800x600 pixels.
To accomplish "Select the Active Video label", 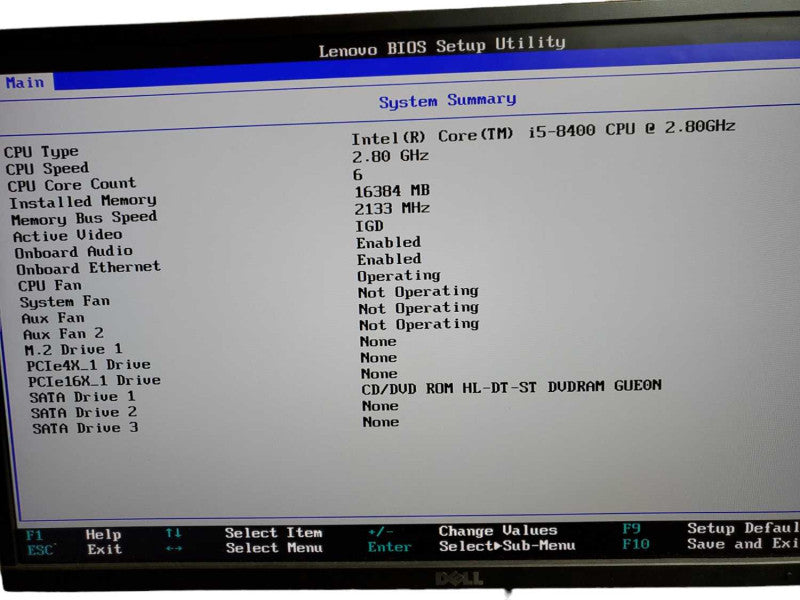I will (68, 235).
